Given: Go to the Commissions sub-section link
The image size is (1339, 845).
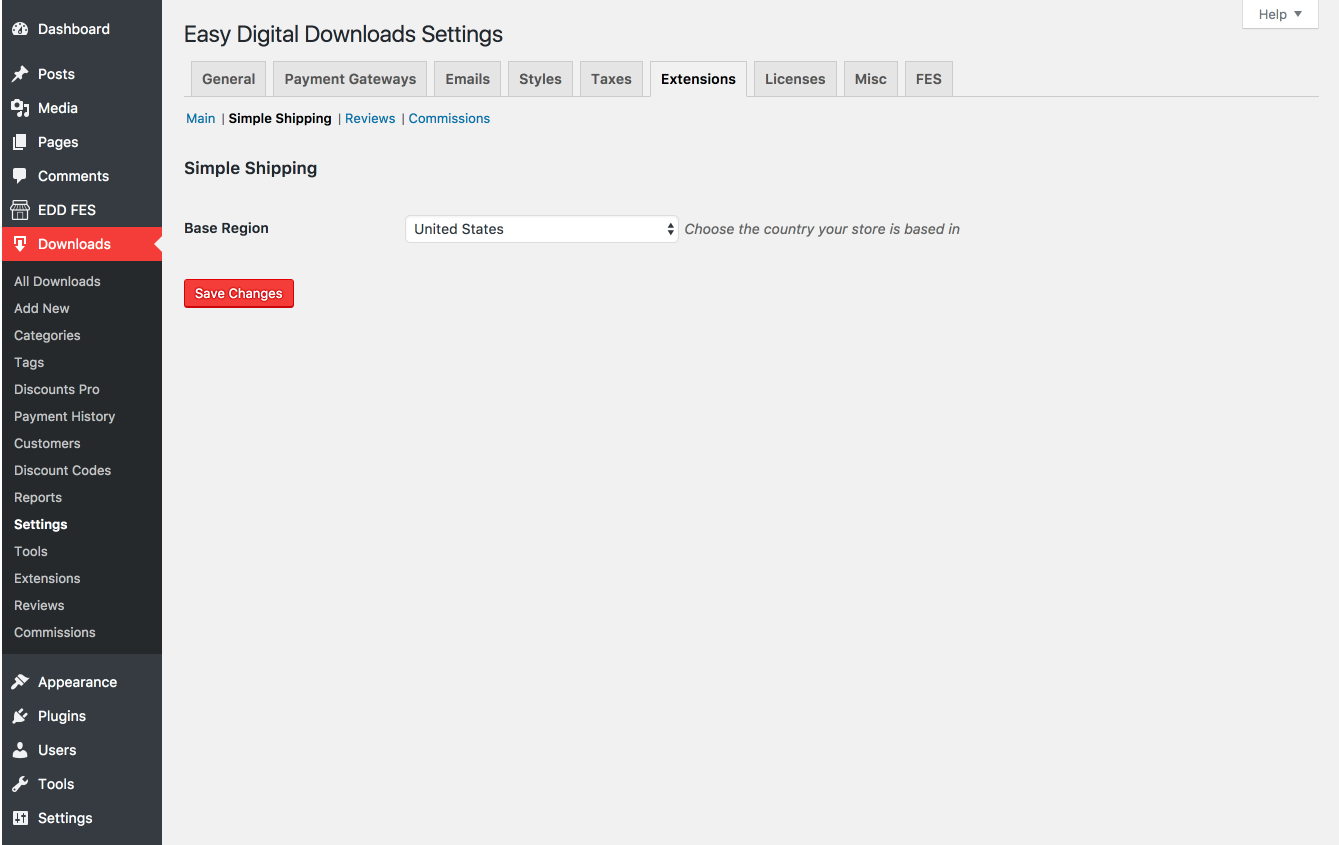Looking at the screenshot, I should (449, 118).
